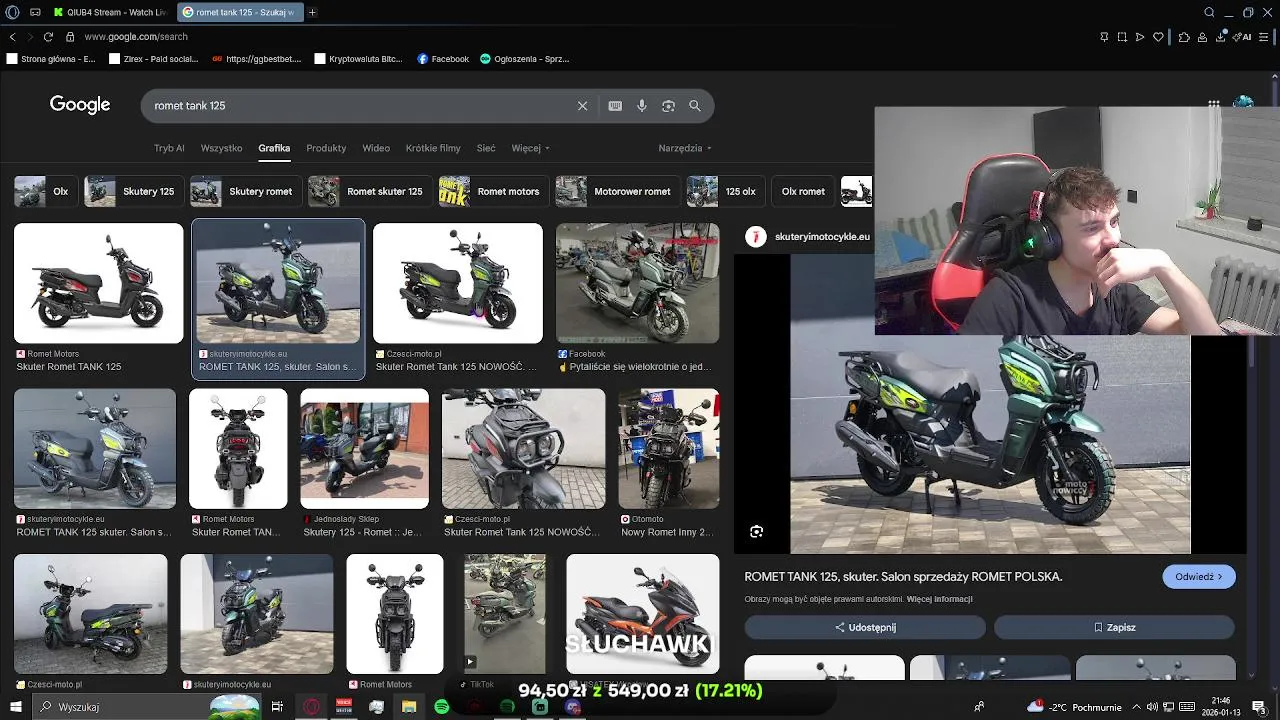
Task: Click the Zapisz save button
Action: point(1114,627)
